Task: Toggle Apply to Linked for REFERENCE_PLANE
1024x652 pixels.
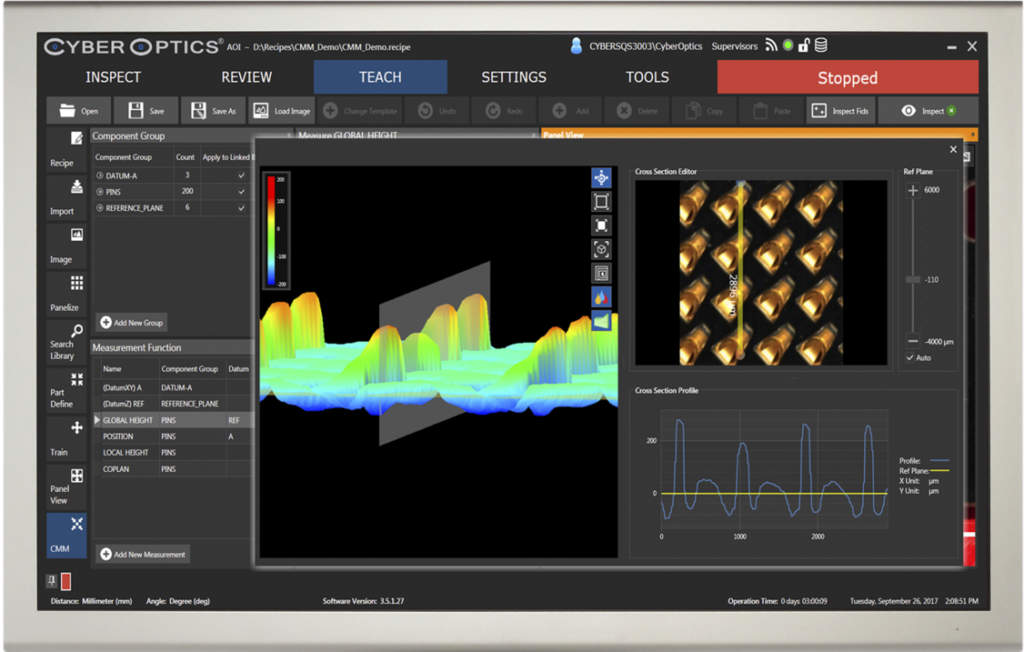Action: tap(240, 208)
